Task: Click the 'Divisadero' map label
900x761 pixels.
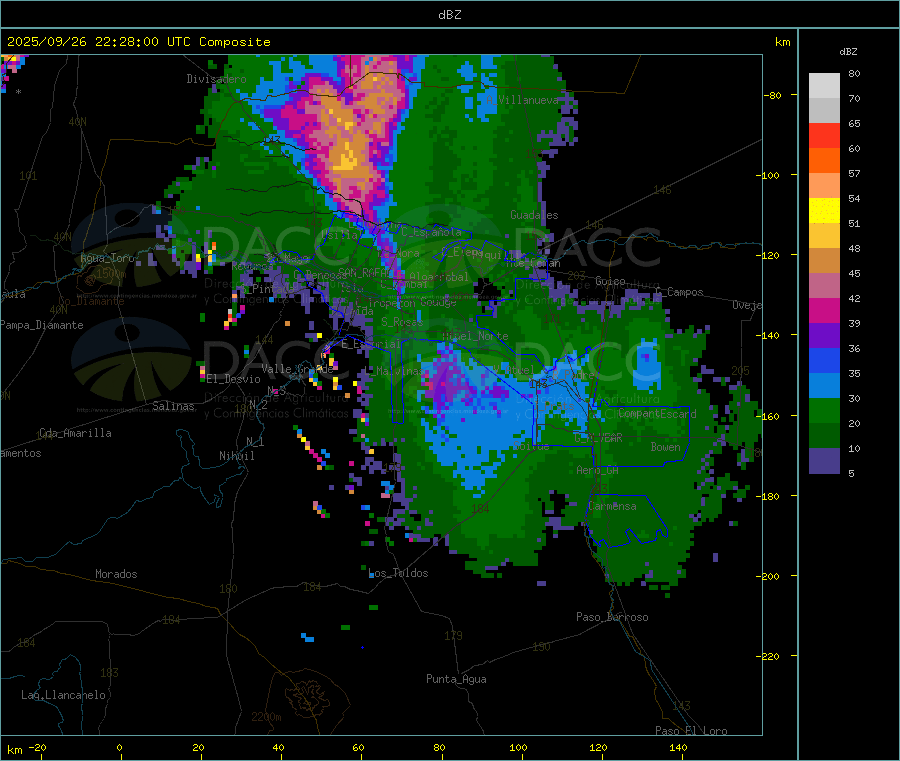Action: 216,79
